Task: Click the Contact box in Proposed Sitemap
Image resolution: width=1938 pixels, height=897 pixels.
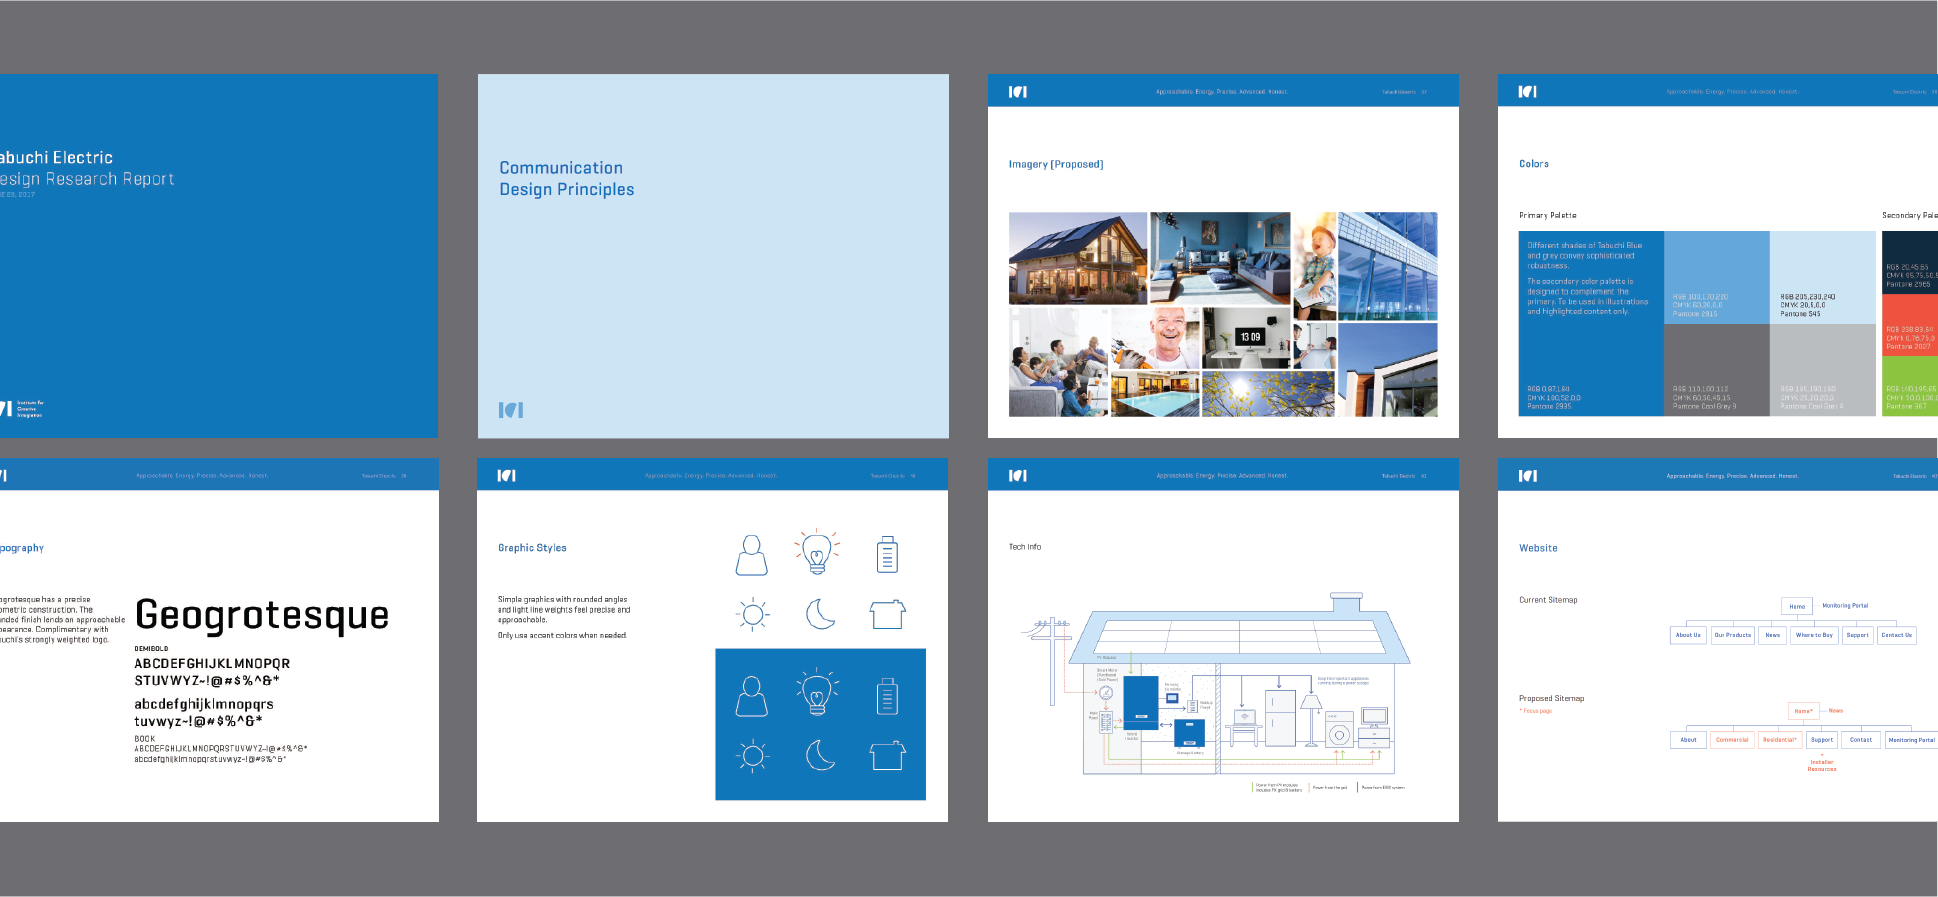Action: pyautogui.click(x=1861, y=740)
